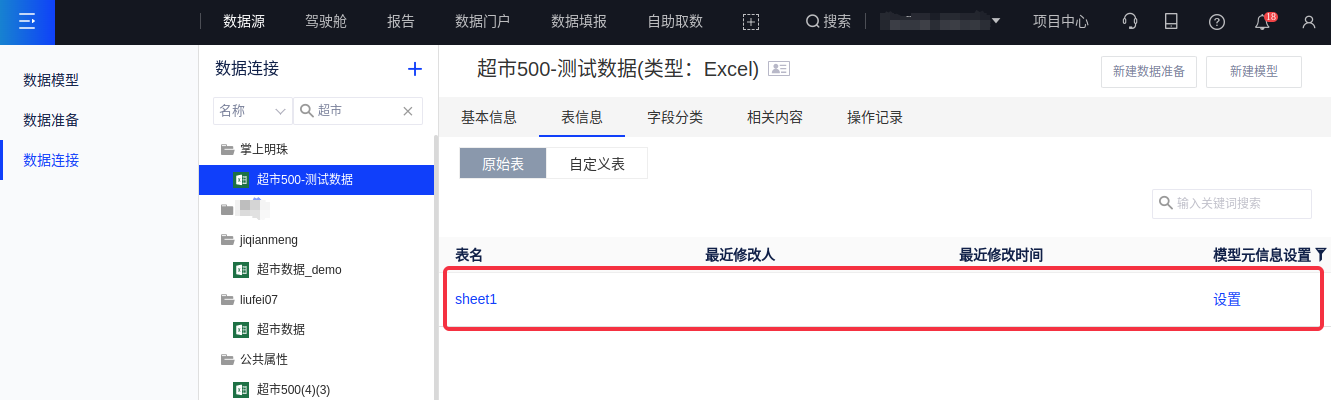This screenshot has height=400, width=1331.
Task: Click the 新建模型 button
Action: 1254,72
